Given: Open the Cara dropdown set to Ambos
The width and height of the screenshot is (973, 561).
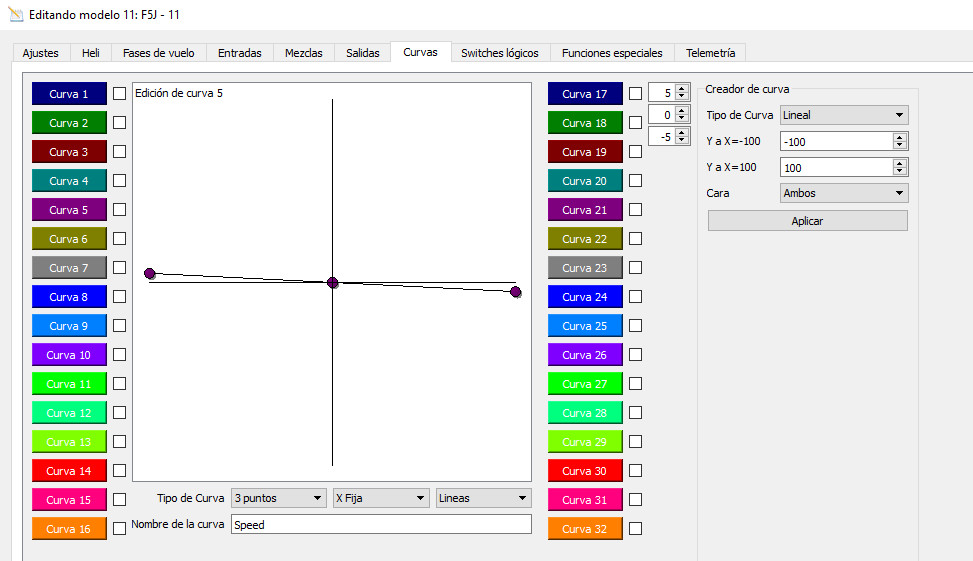Looking at the screenshot, I should 843,193.
